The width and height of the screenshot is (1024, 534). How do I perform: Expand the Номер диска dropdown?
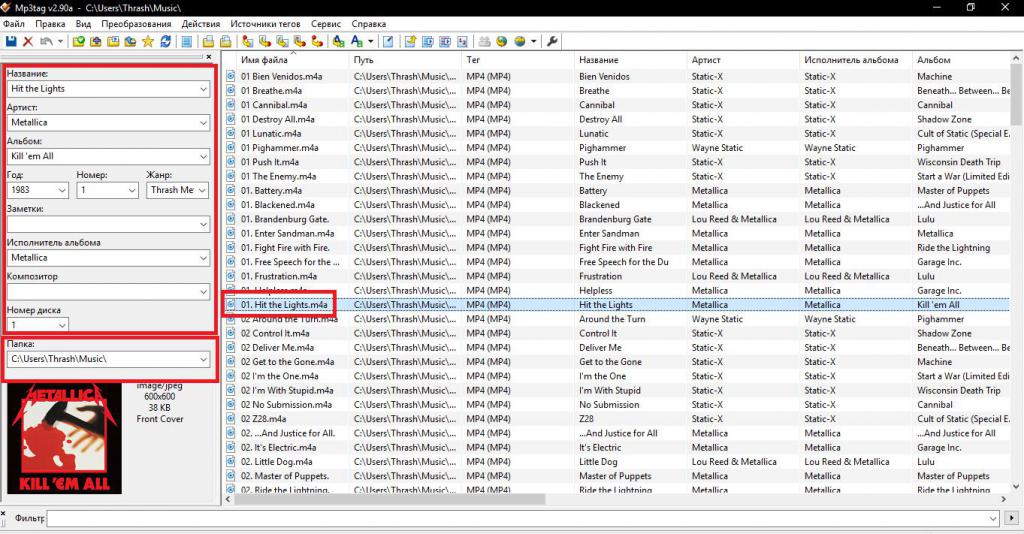coord(62,325)
